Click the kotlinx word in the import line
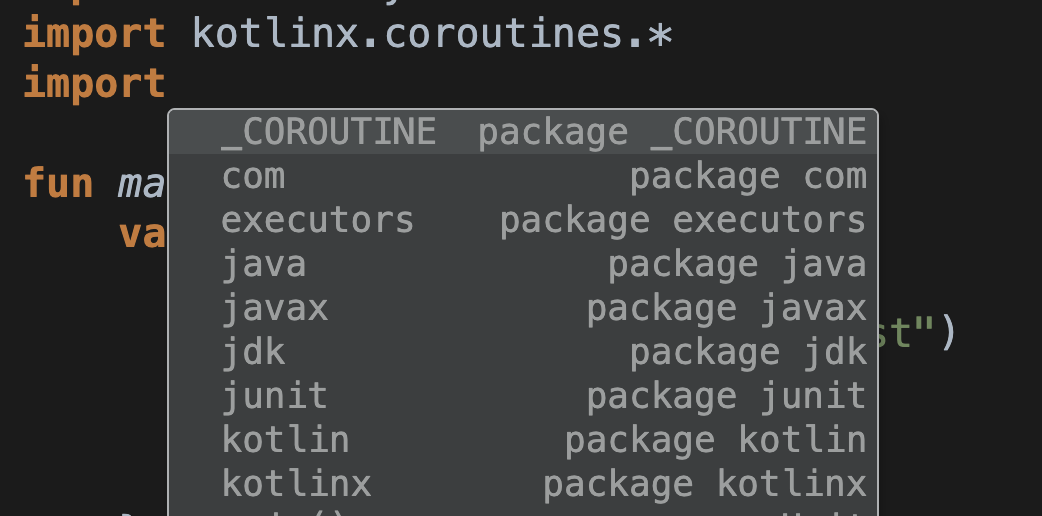Image resolution: width=1042 pixels, height=516 pixels. click(275, 33)
